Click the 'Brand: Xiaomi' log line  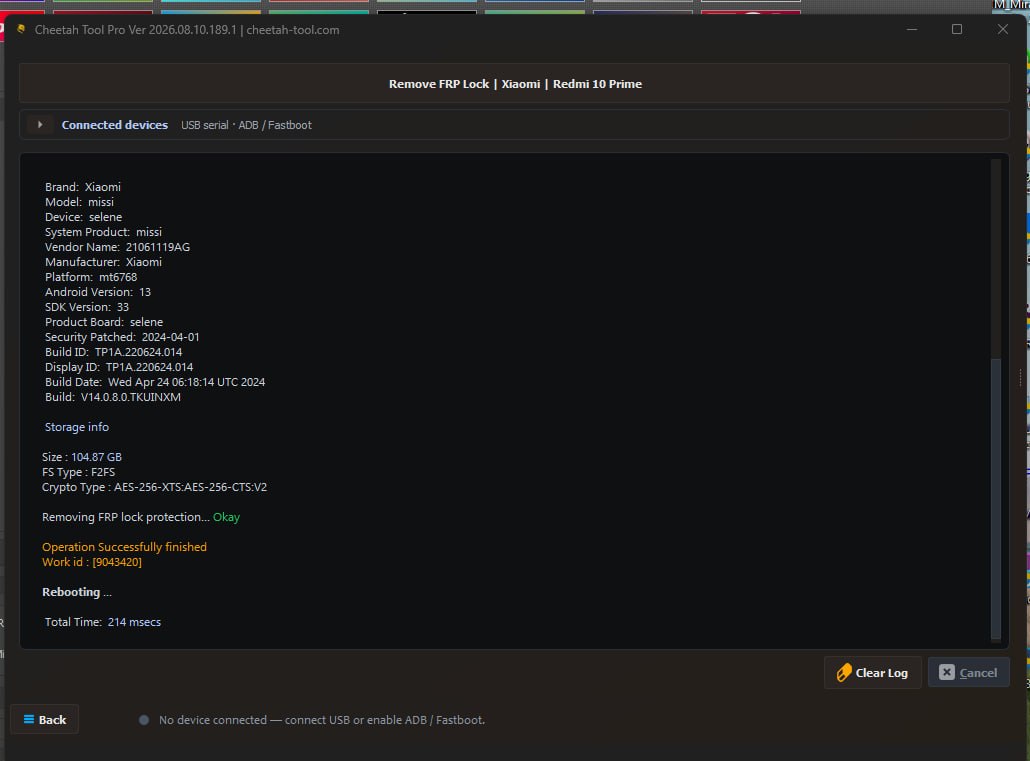(x=83, y=187)
